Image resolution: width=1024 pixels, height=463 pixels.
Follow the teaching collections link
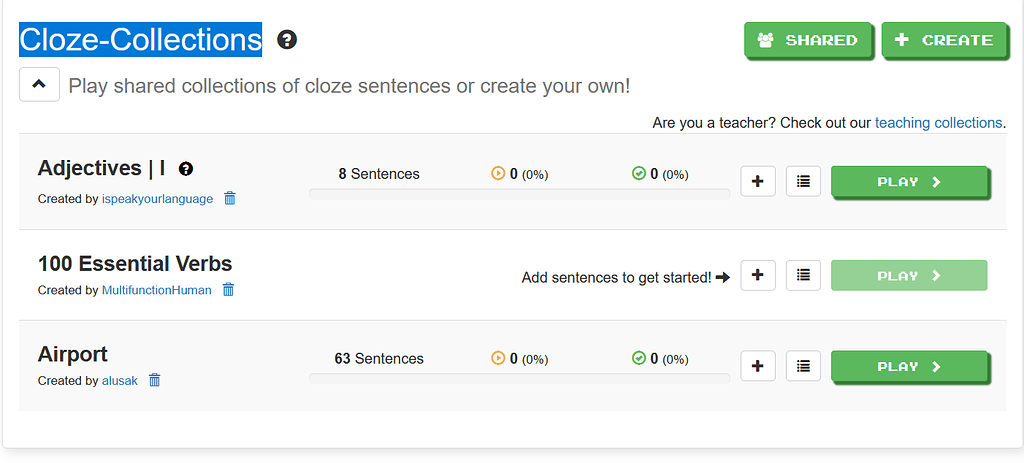coord(938,123)
